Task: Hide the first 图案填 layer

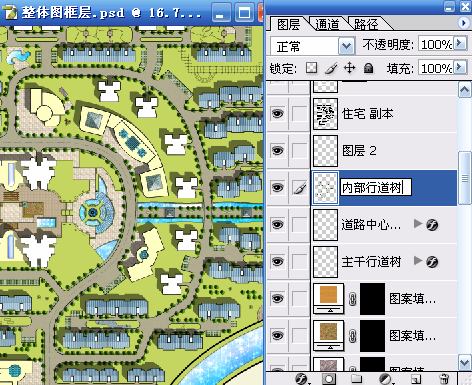Action: [277, 299]
